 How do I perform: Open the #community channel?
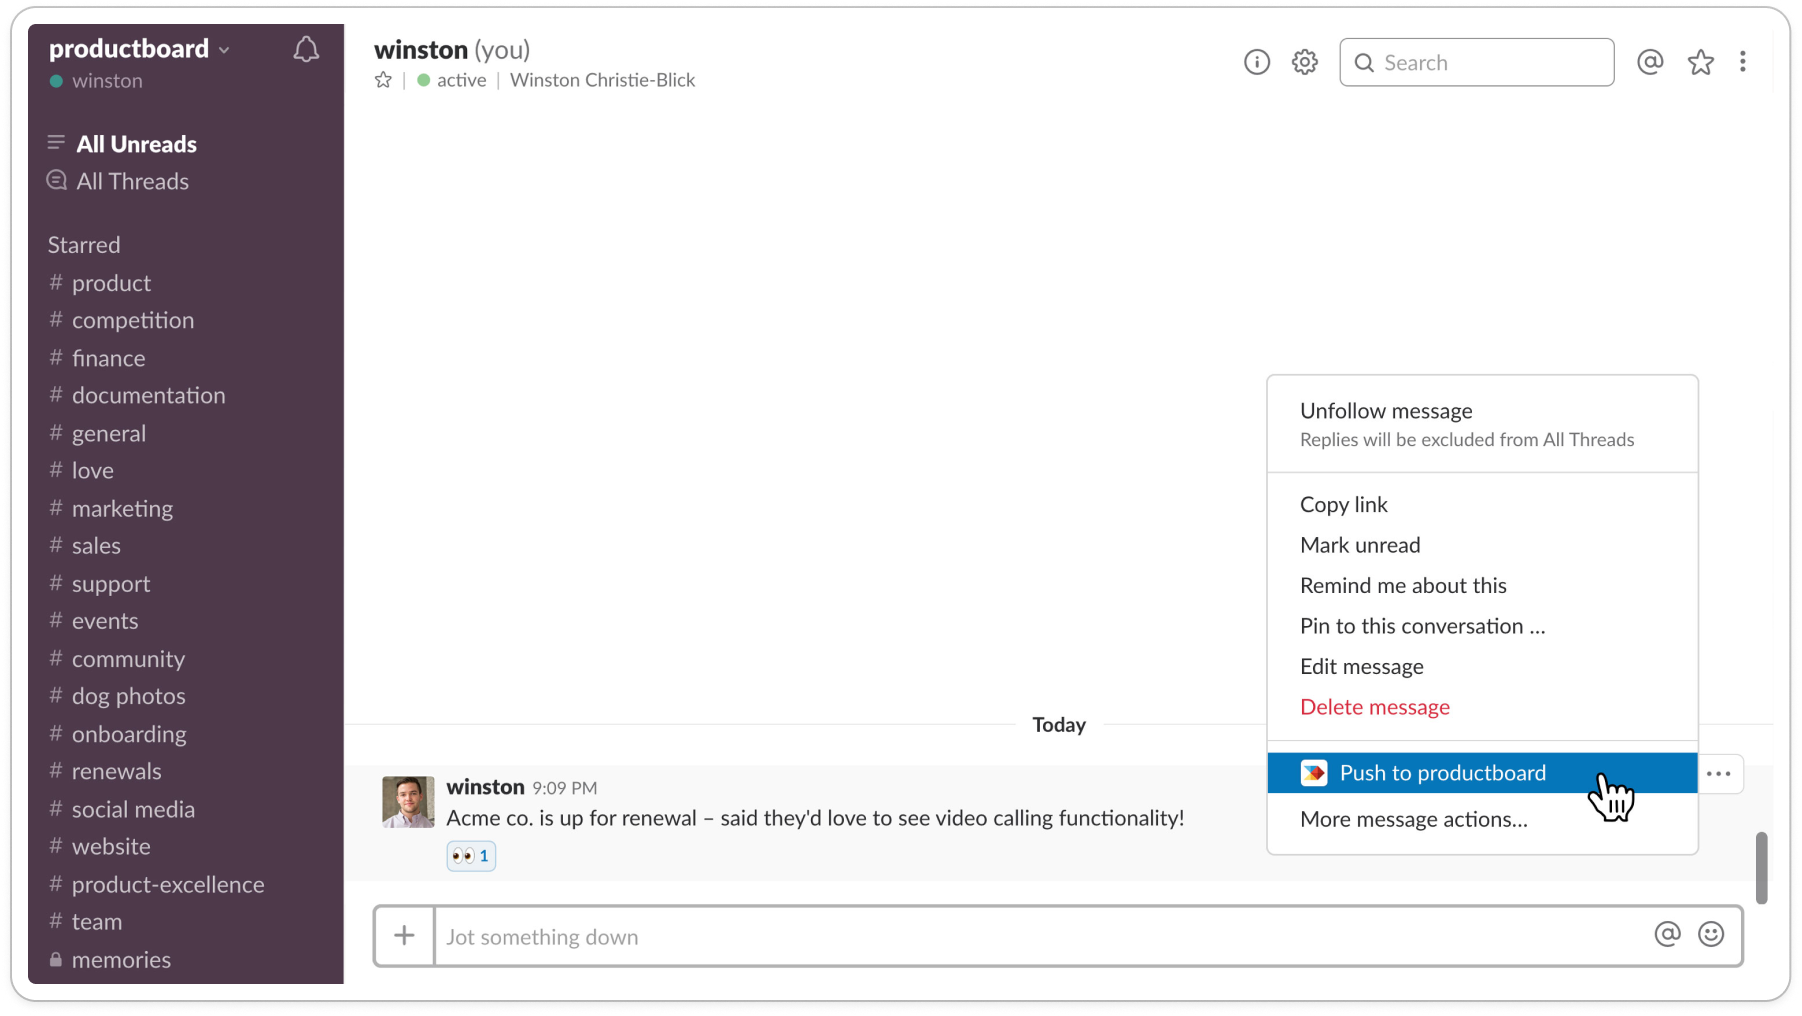[x=117, y=658]
